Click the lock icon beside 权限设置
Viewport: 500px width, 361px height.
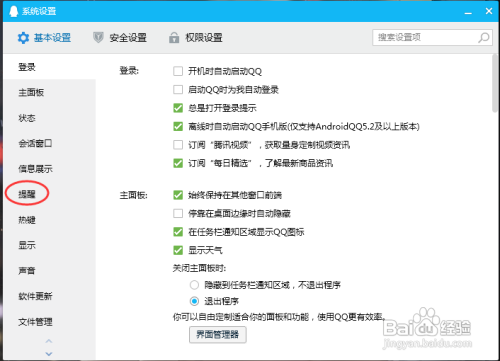click(x=174, y=37)
